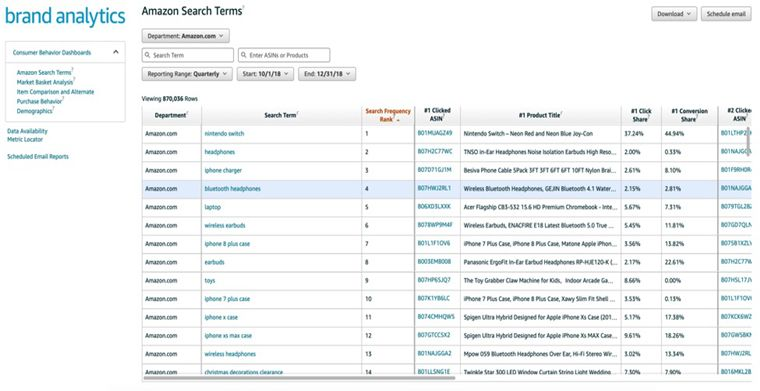Screen dimensions: 760x391
Task: Collapse Consumer Behavior Dashboards chevron
Action: coord(116,52)
